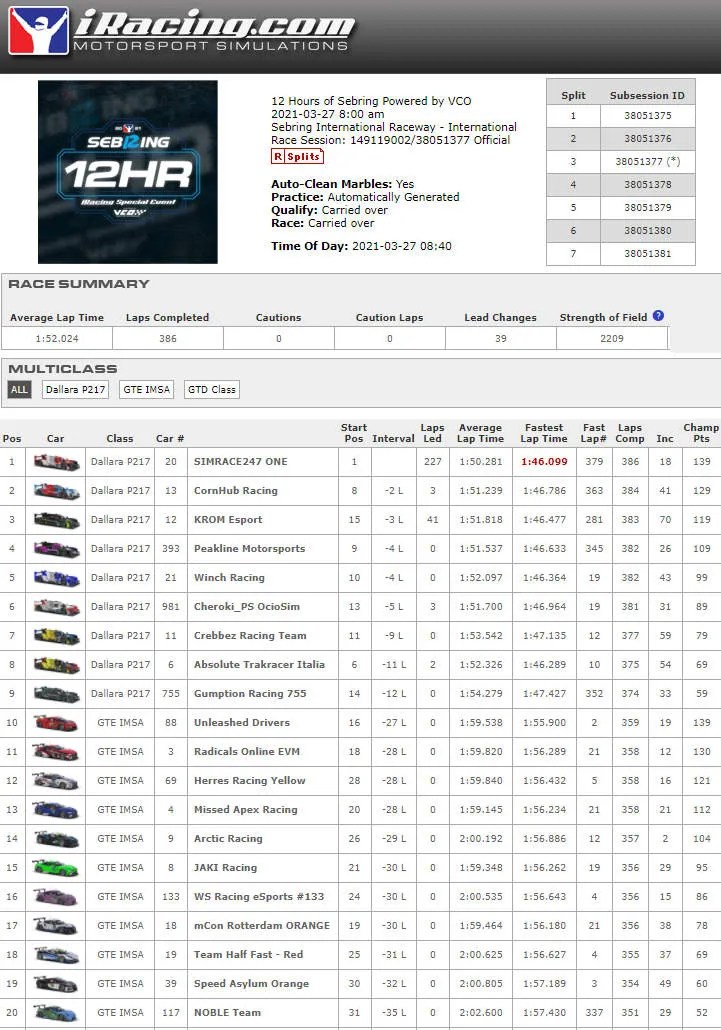Filter results by GTD Class

(211, 390)
